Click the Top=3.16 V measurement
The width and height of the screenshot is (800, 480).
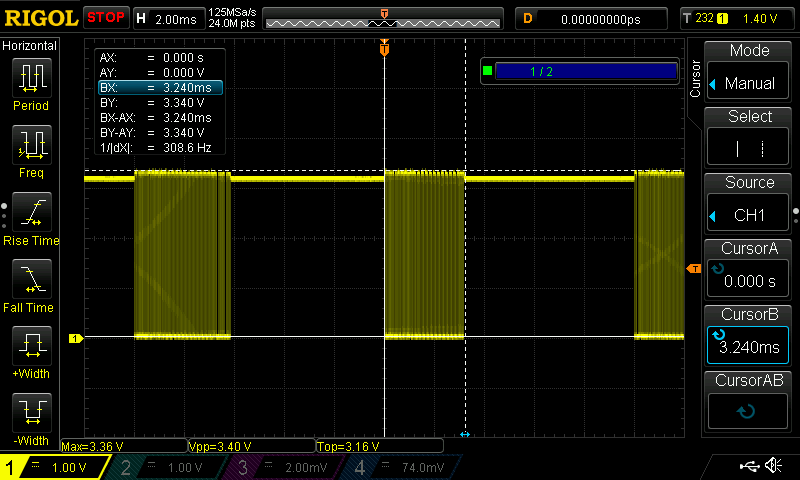click(x=380, y=446)
